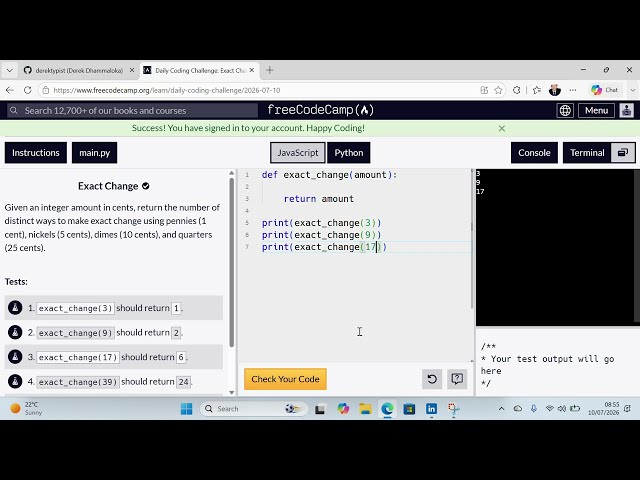
Task: Open the Copilot Chat button in Edge
Action: coord(604,90)
